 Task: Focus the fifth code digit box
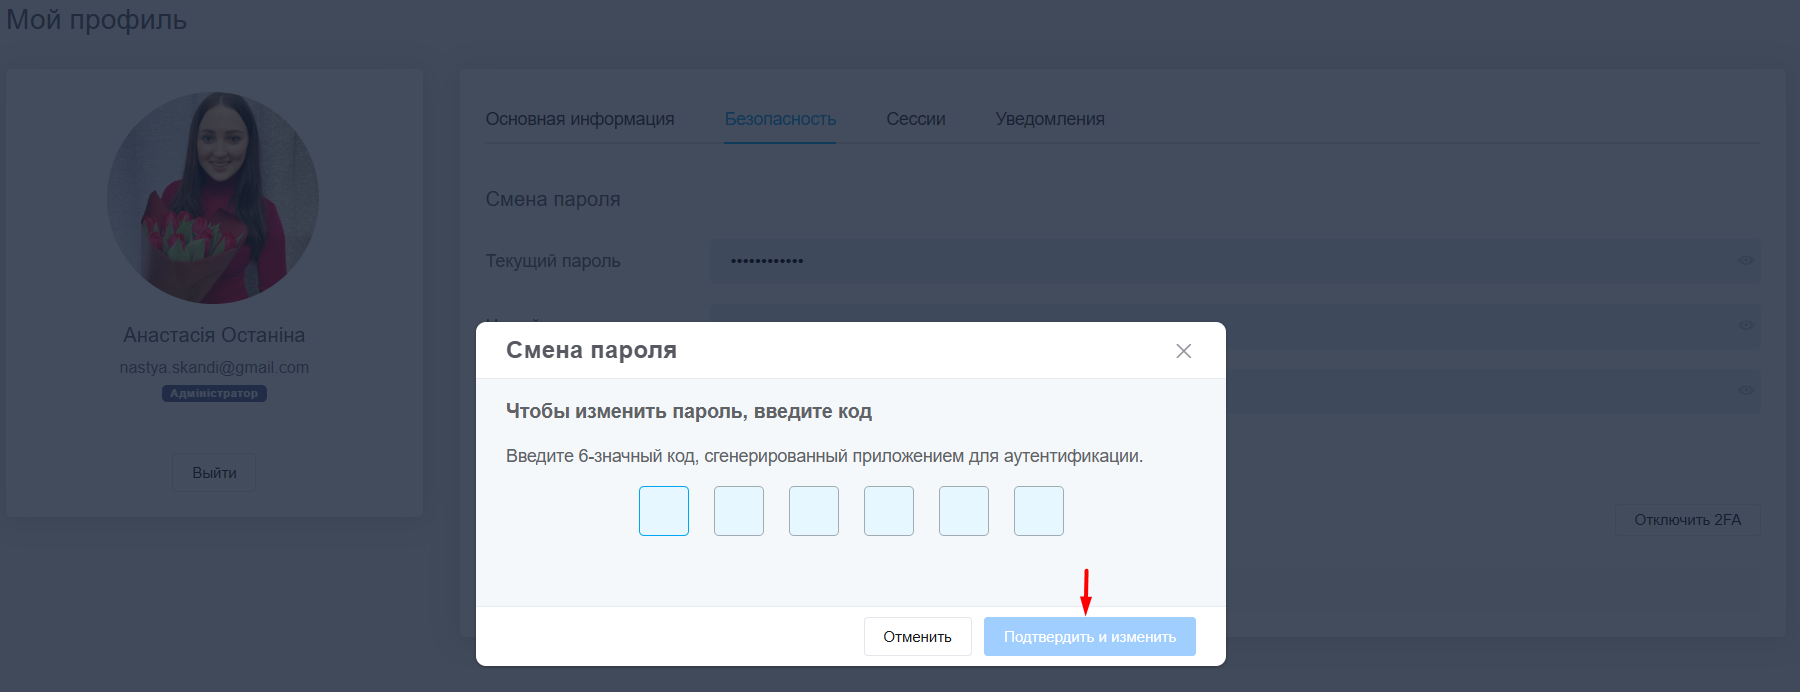click(x=964, y=511)
